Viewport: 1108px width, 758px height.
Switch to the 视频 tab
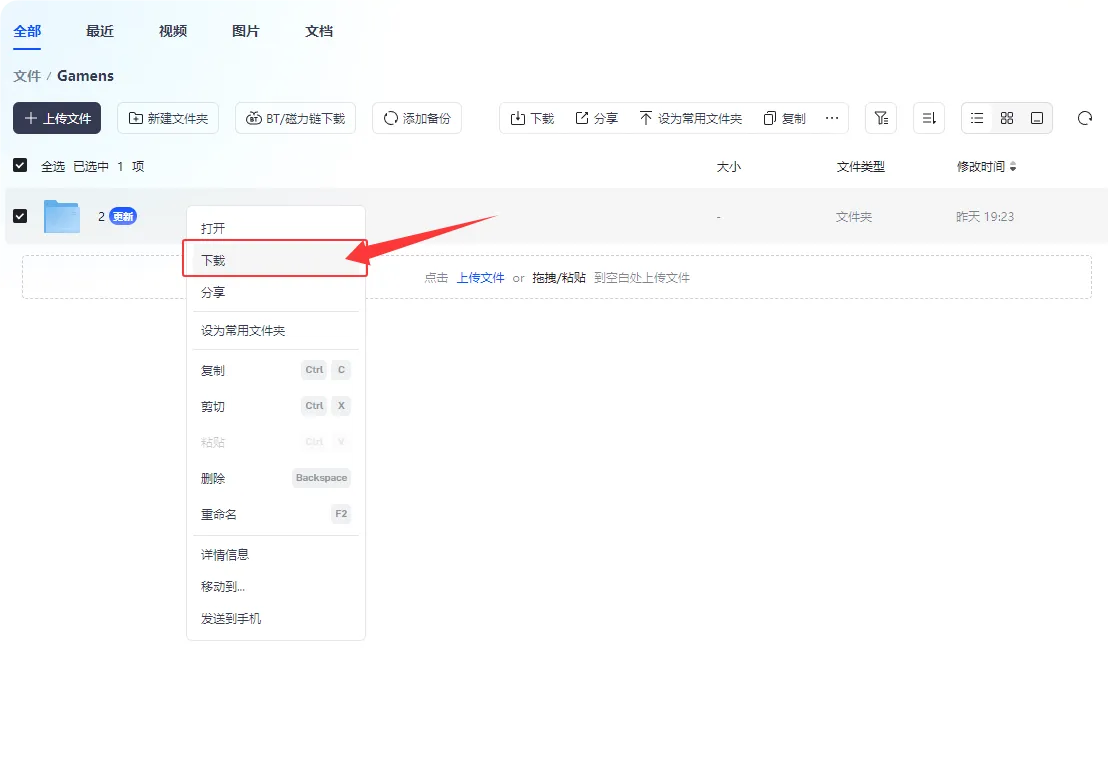tap(172, 31)
